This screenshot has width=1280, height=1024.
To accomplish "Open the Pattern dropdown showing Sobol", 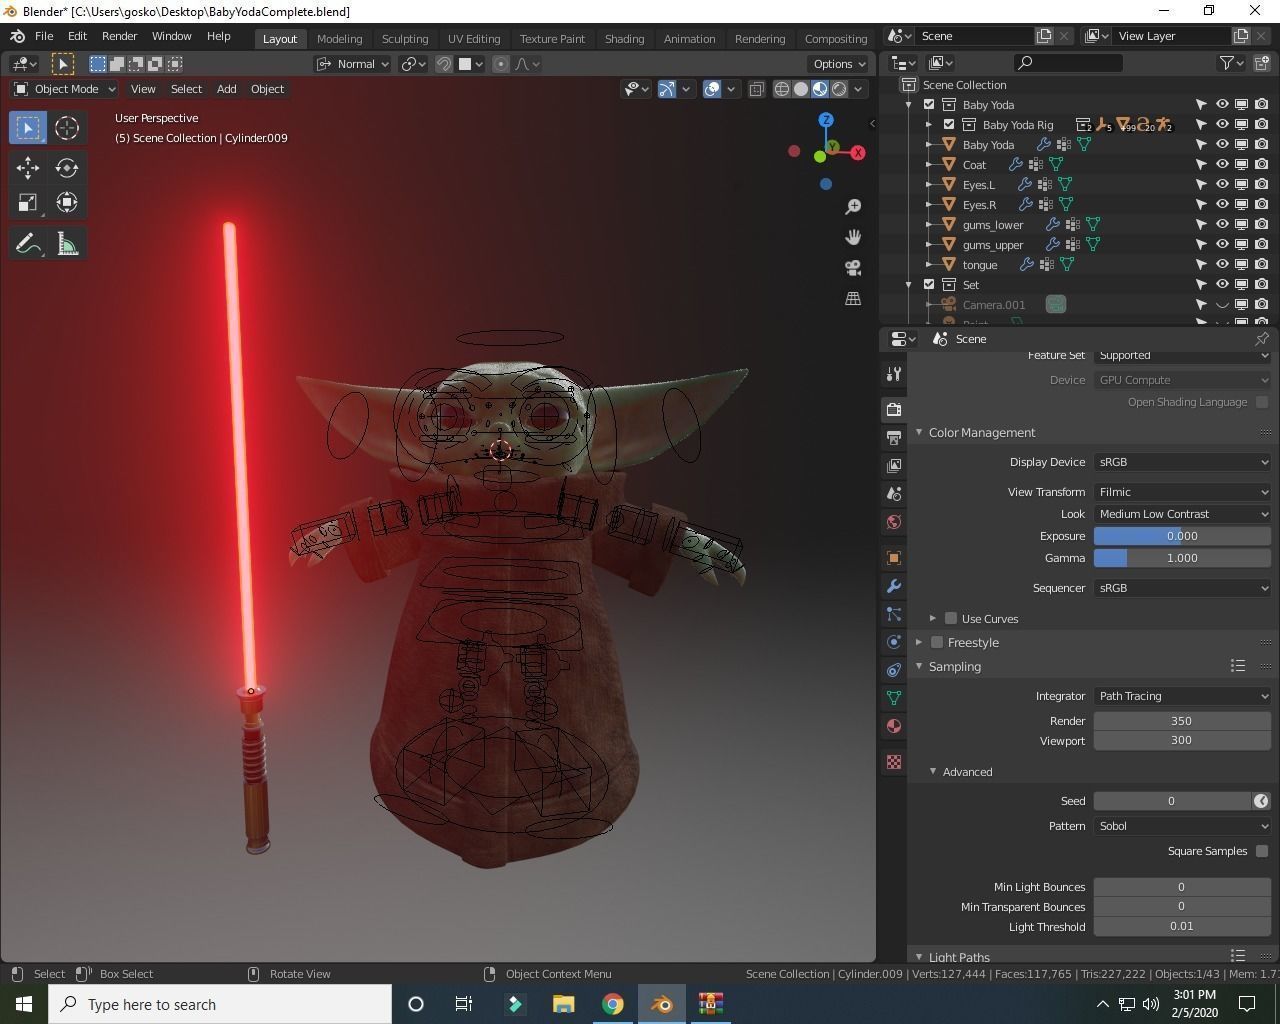I will click(1182, 825).
